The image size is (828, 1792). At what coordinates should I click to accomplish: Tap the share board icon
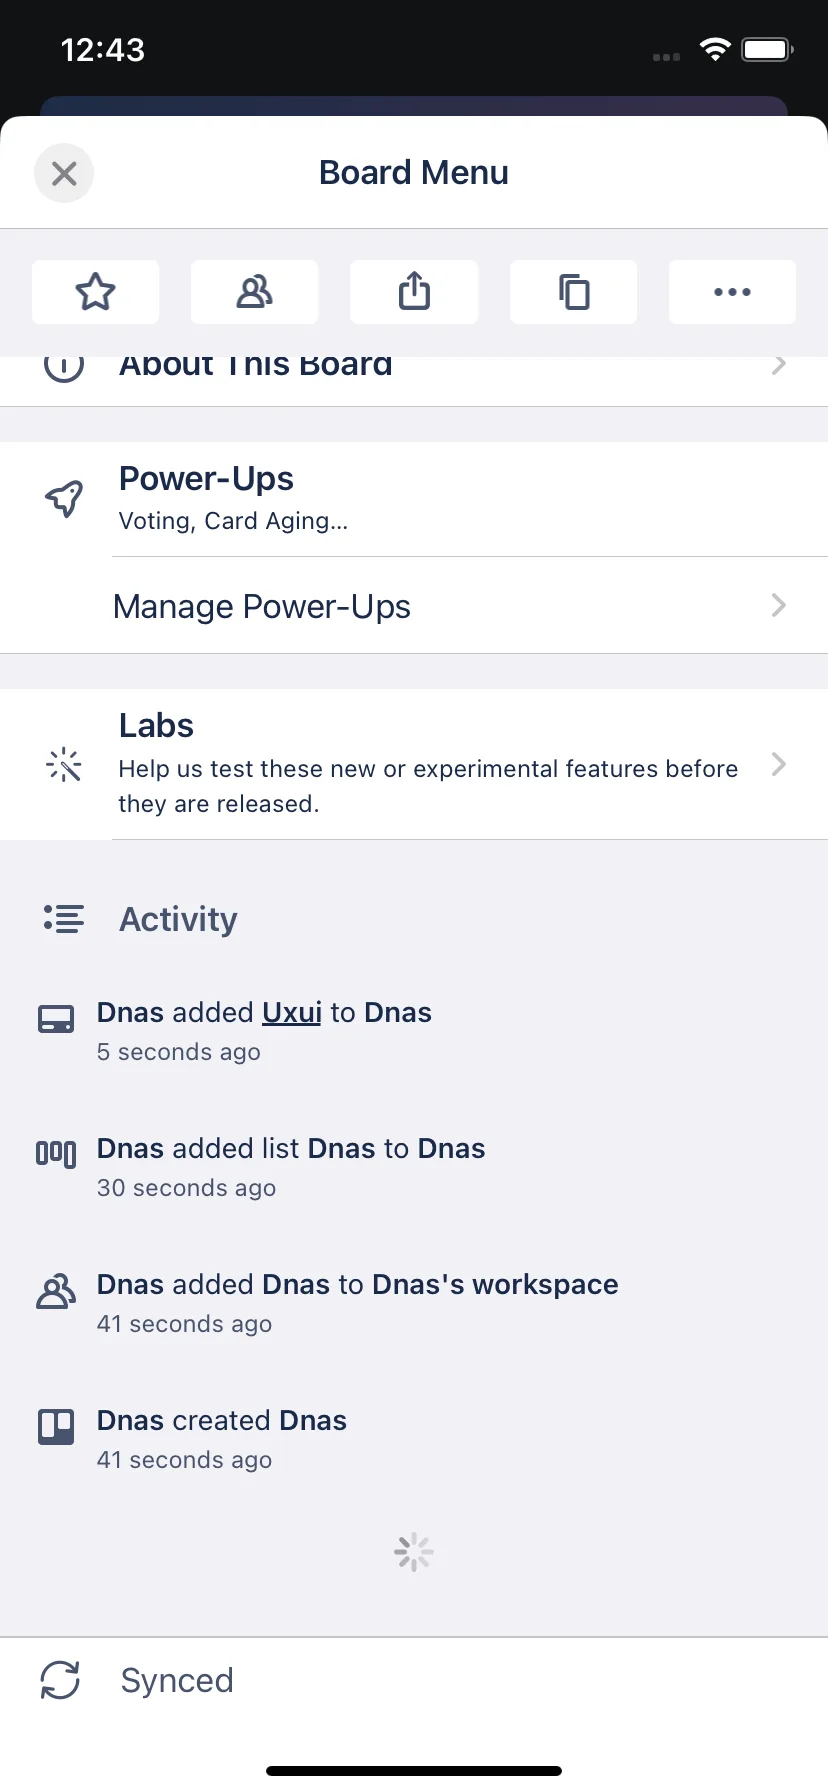pyautogui.click(x=414, y=292)
